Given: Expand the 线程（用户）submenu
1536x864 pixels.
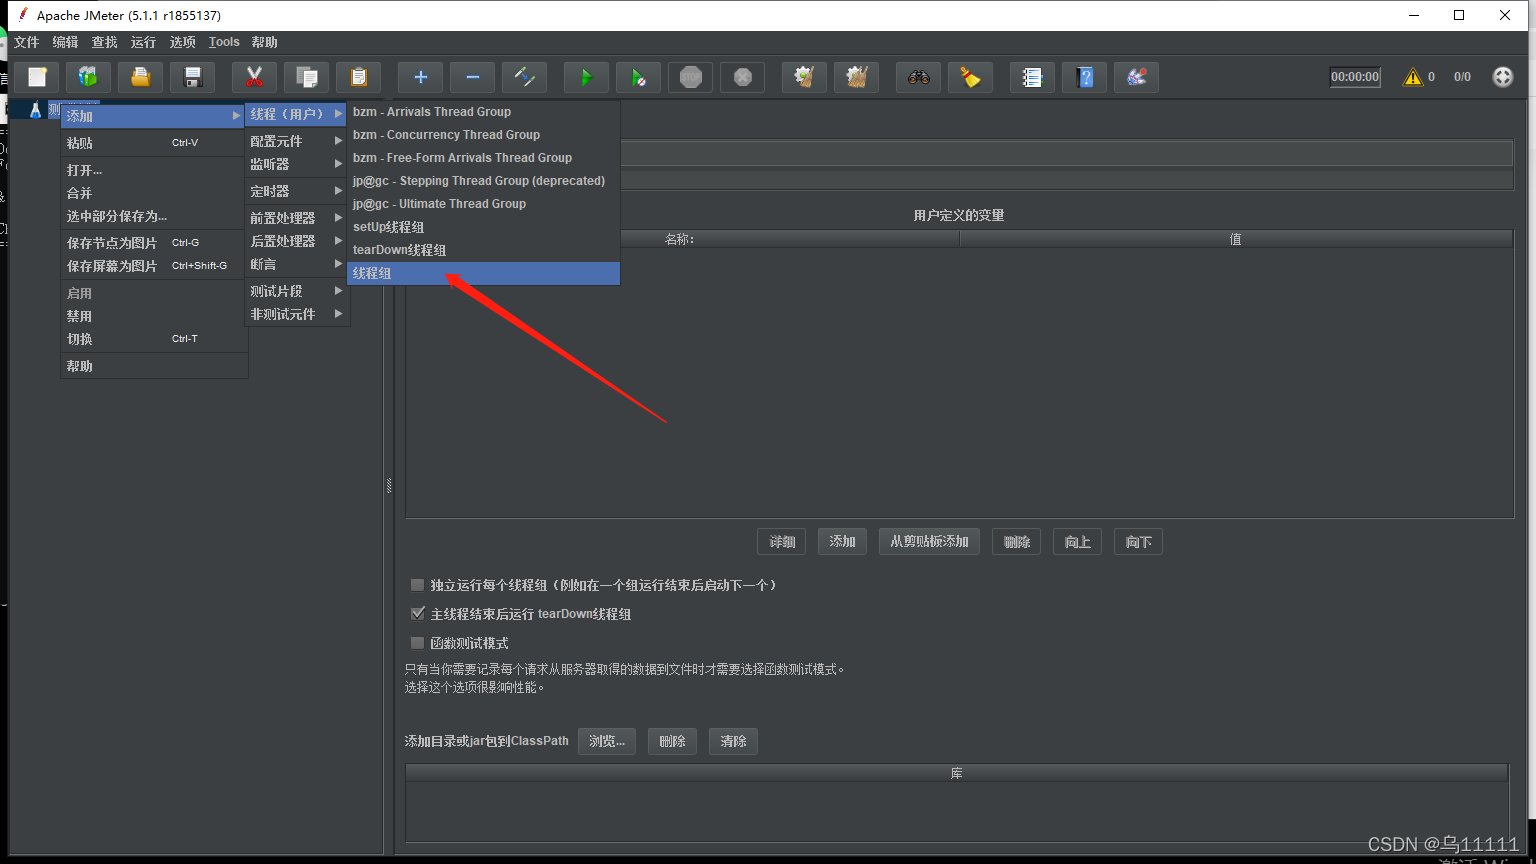Looking at the screenshot, I should pyautogui.click(x=296, y=114).
